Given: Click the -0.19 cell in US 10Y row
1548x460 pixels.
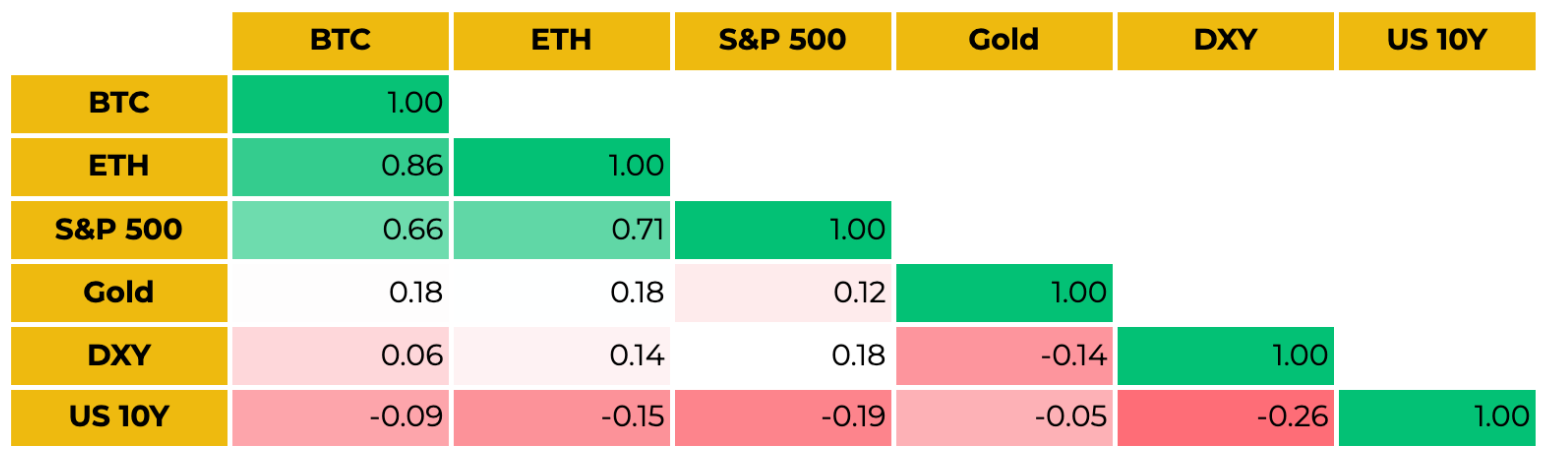Looking at the screenshot, I should tap(783, 417).
